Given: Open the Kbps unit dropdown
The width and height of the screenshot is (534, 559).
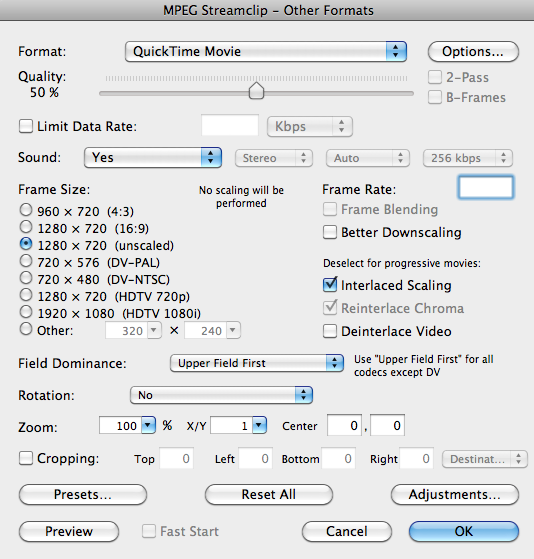Looking at the screenshot, I should pyautogui.click(x=310, y=126).
